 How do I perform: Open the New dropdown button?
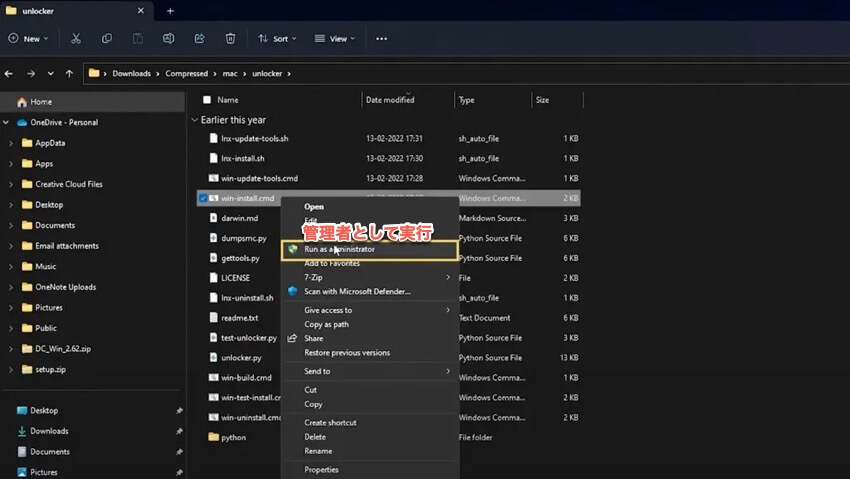pyautogui.click(x=28, y=38)
